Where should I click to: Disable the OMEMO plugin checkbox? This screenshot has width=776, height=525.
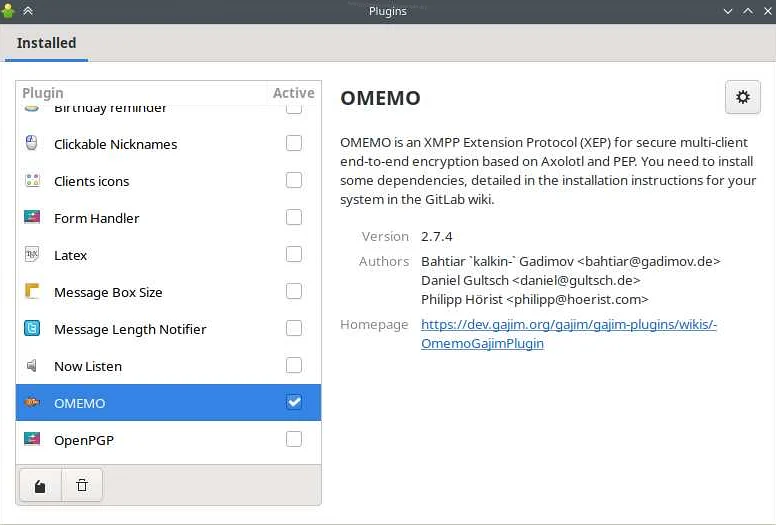294,402
